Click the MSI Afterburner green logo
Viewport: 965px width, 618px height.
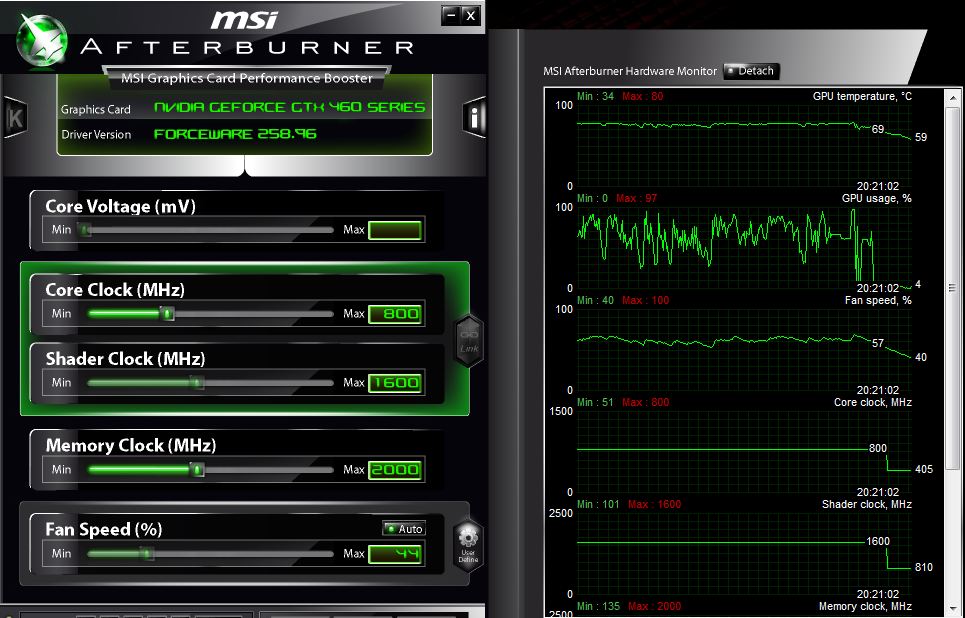tap(42, 41)
